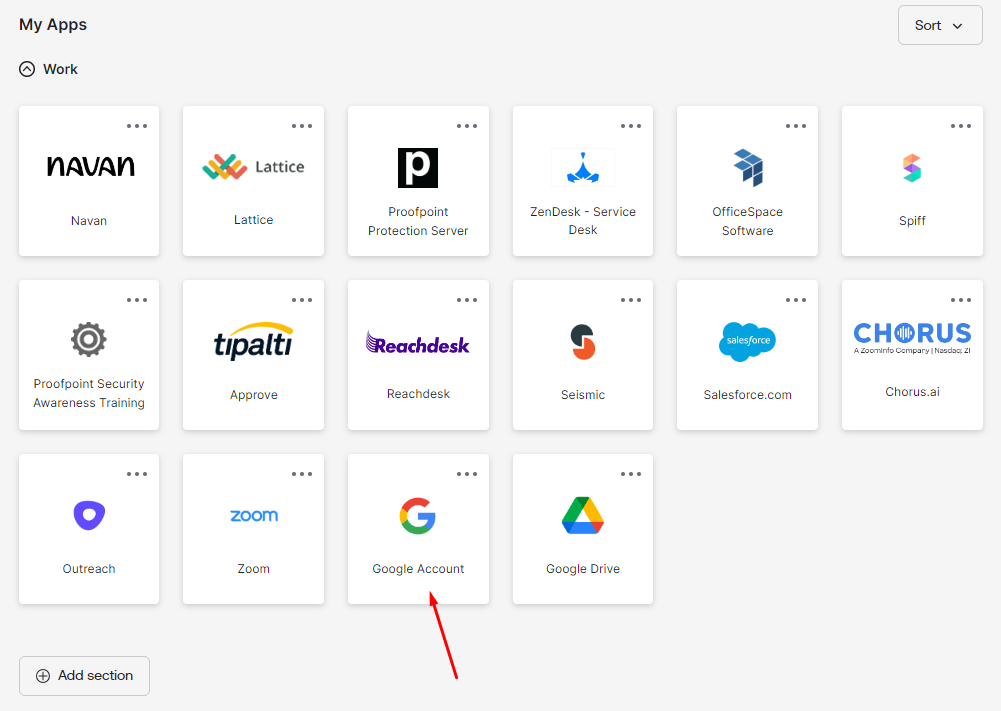This screenshot has height=711, width=1001.
Task: Show more options on Google Drive card
Action: pos(631,474)
